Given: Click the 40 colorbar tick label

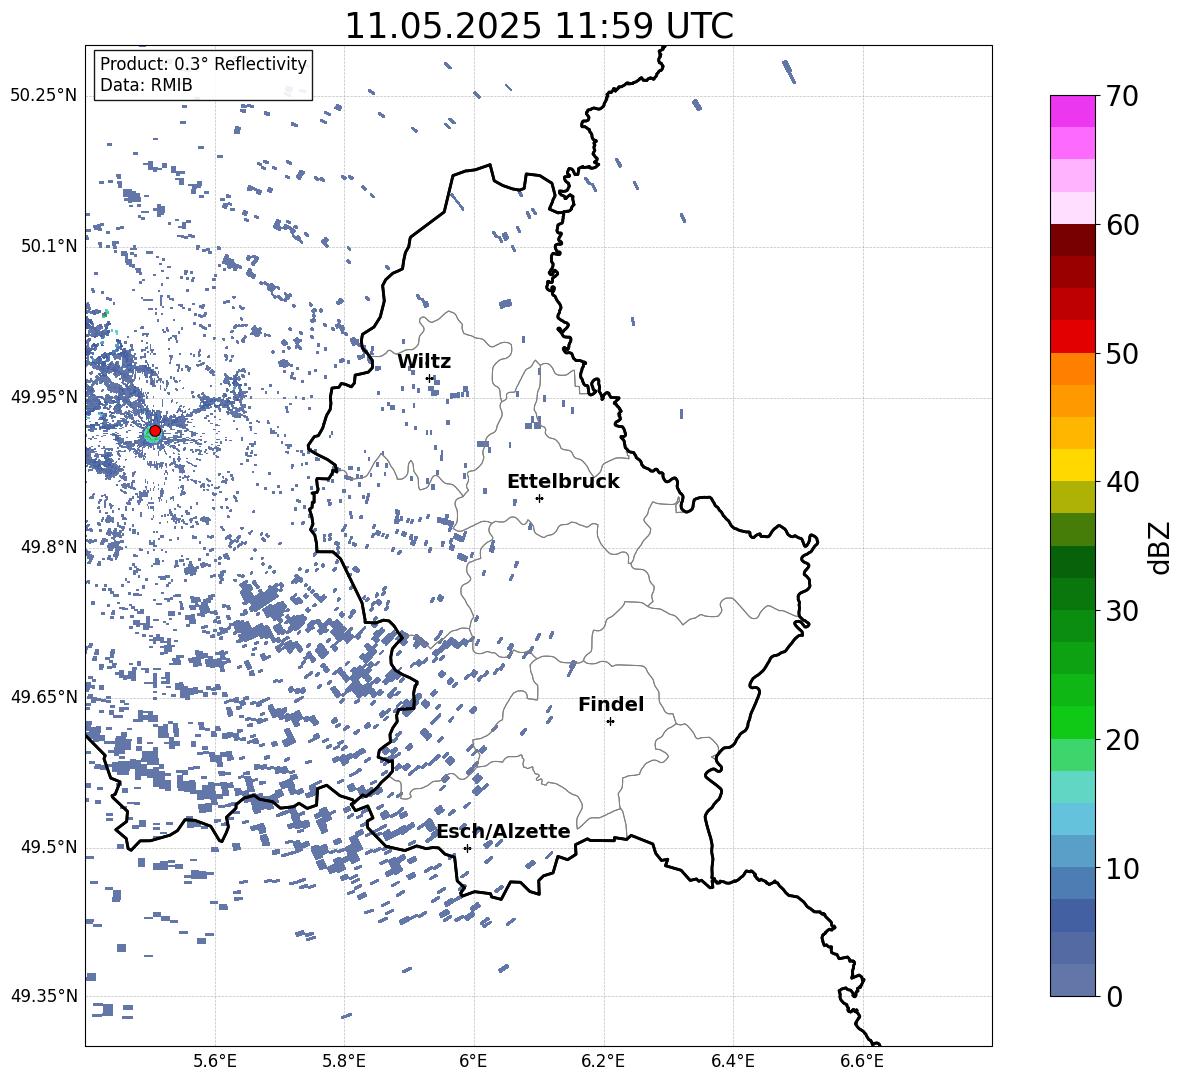Looking at the screenshot, I should (x=1122, y=482).
